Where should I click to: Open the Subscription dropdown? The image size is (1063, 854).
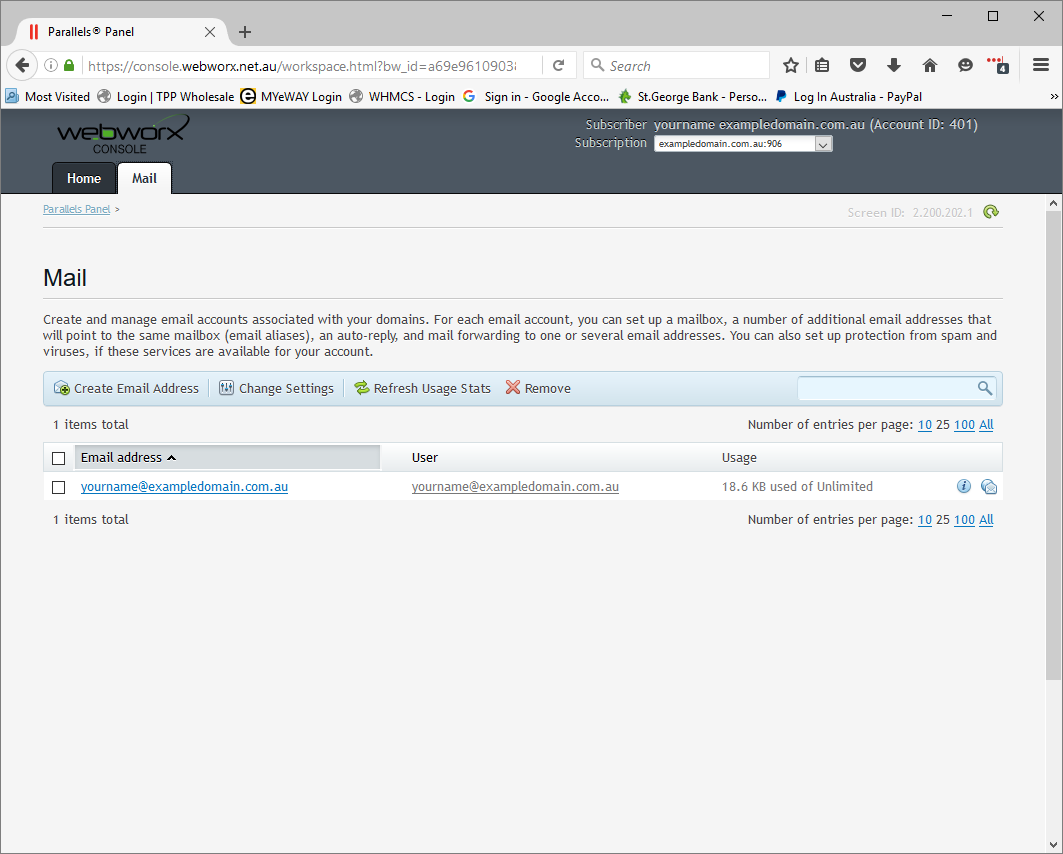[743, 144]
